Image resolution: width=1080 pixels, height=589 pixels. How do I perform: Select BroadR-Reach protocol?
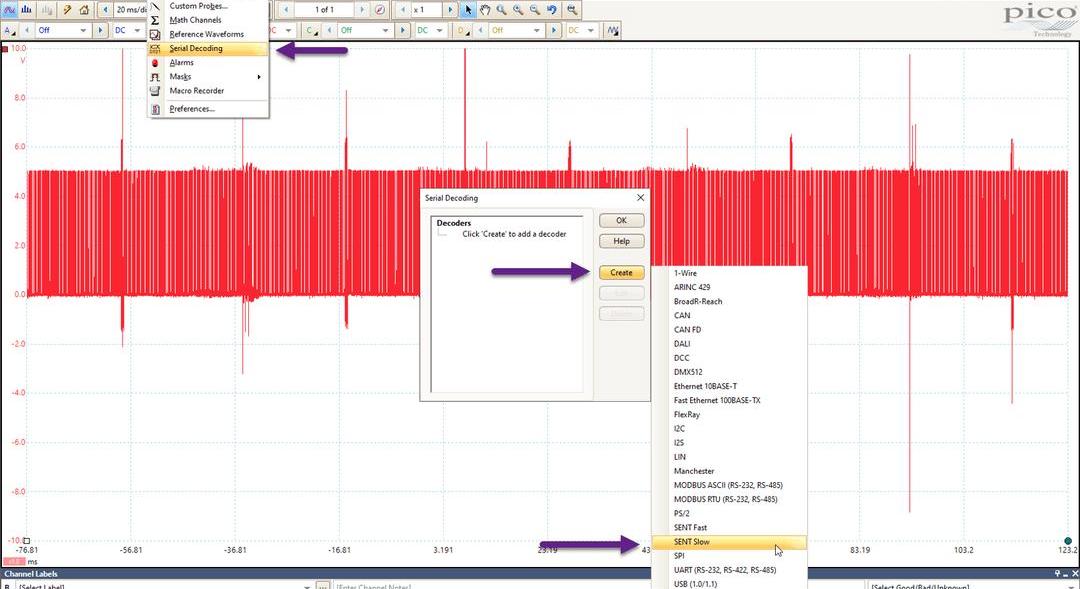coord(729,301)
